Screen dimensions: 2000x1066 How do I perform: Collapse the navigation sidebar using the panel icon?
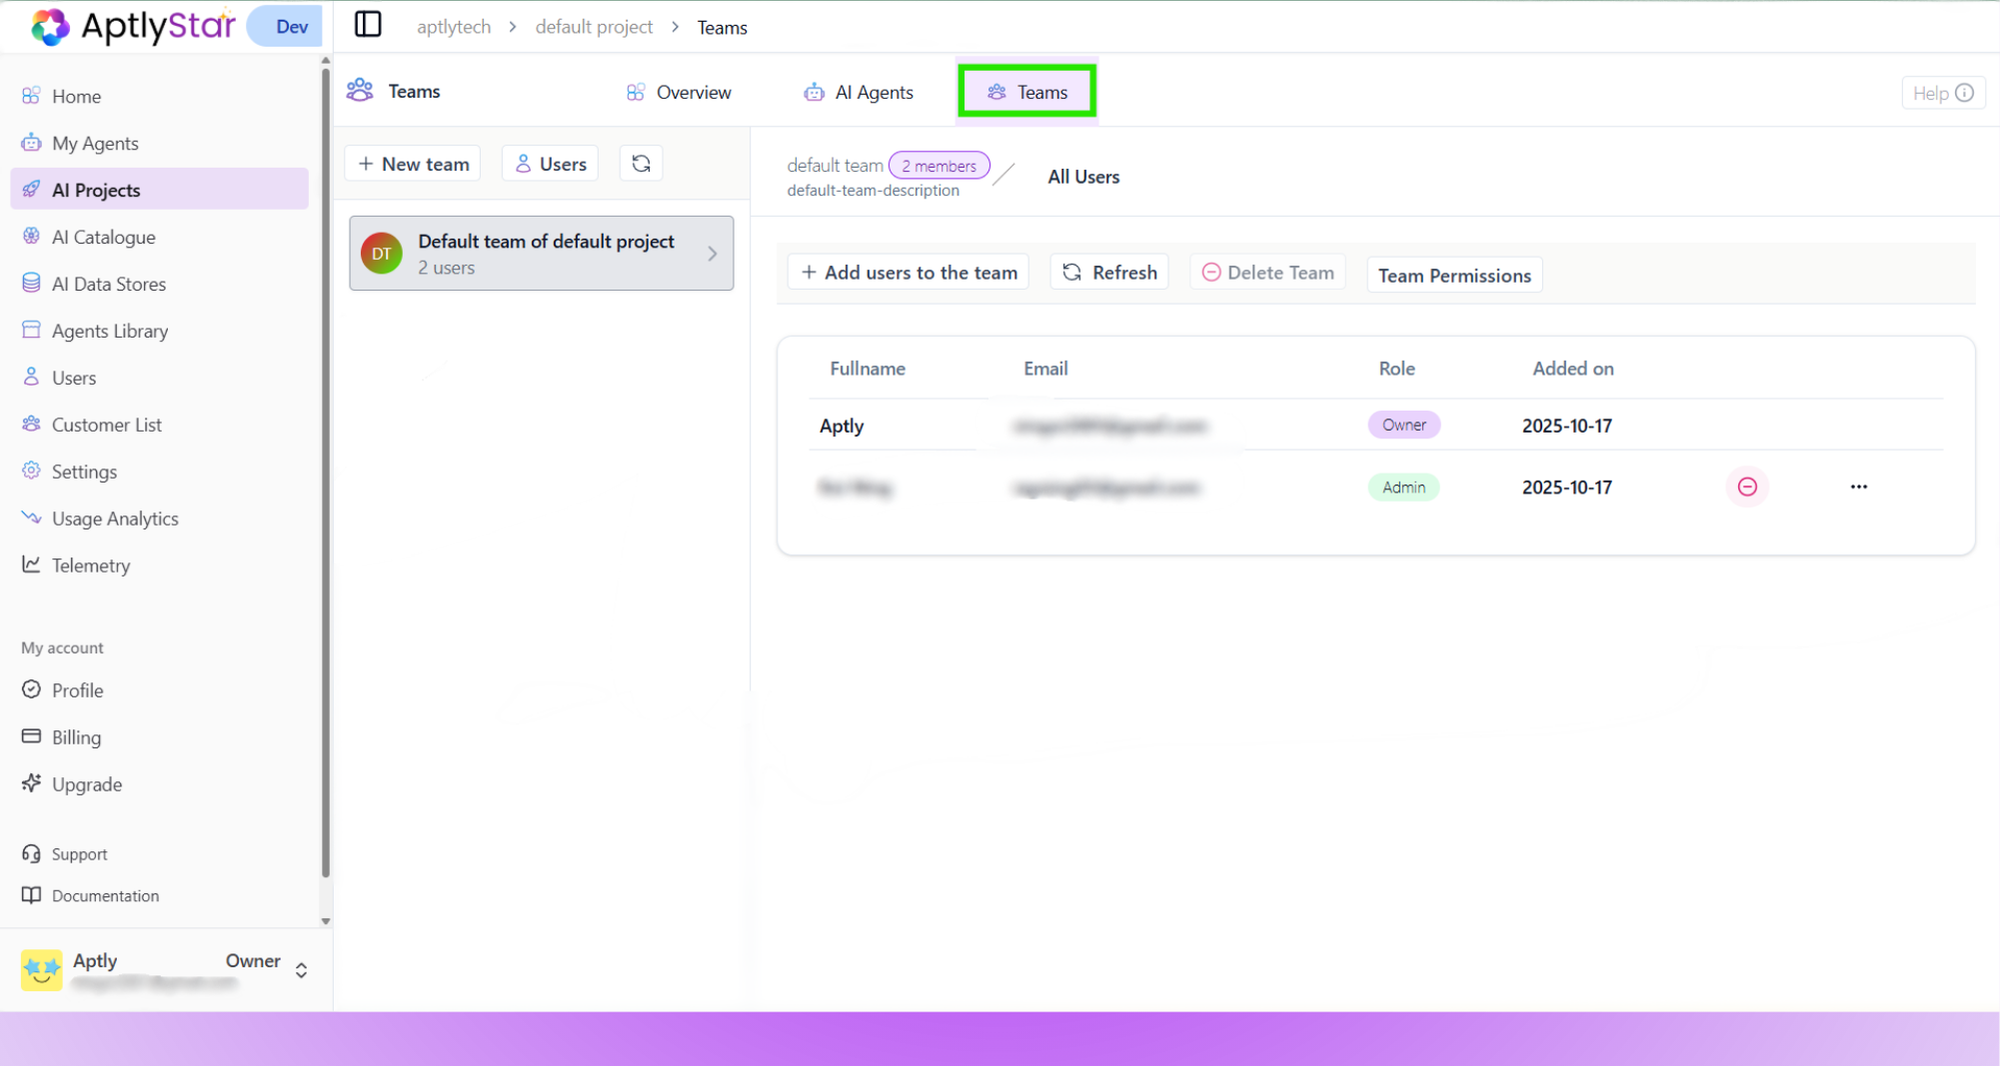(x=367, y=24)
